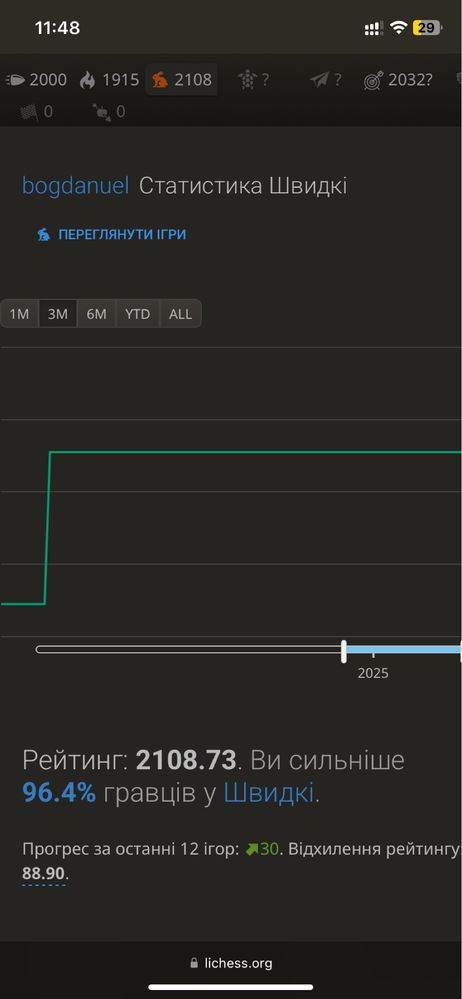Image resolution: width=462 pixels, height=999 pixels.
Task: Switch chart range to YTD
Action: click(x=138, y=314)
